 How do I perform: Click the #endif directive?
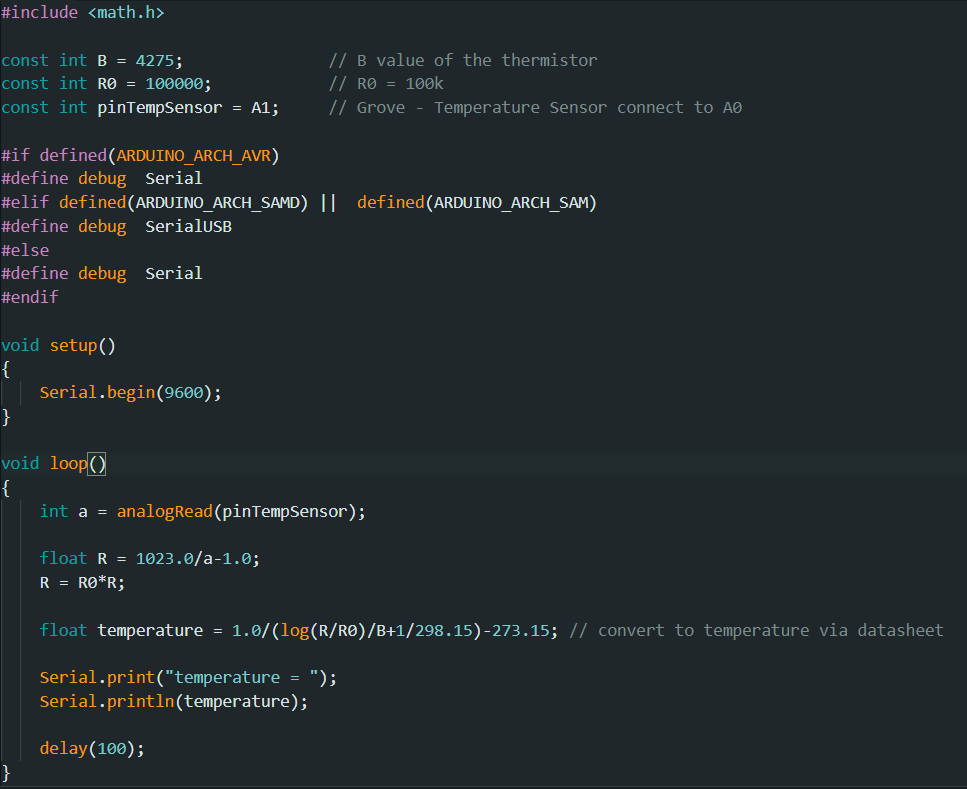[x=30, y=297]
